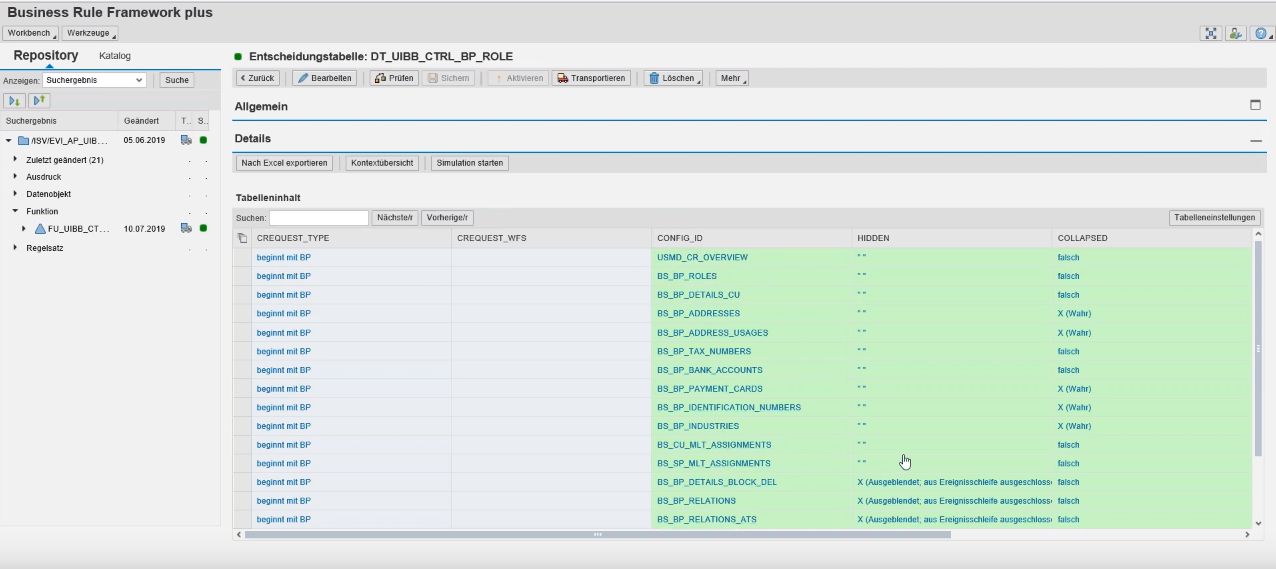The image size is (1276, 569).
Task: Click the Transportieren truck button
Action: (591, 78)
